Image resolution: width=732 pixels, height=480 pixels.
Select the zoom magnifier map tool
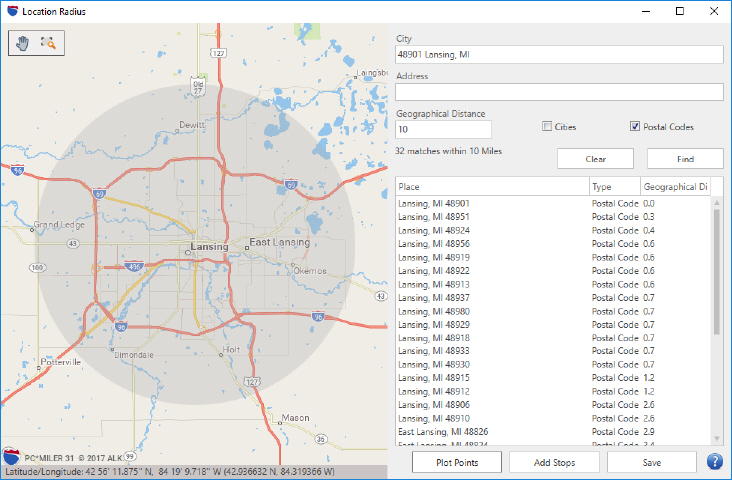[x=48, y=42]
